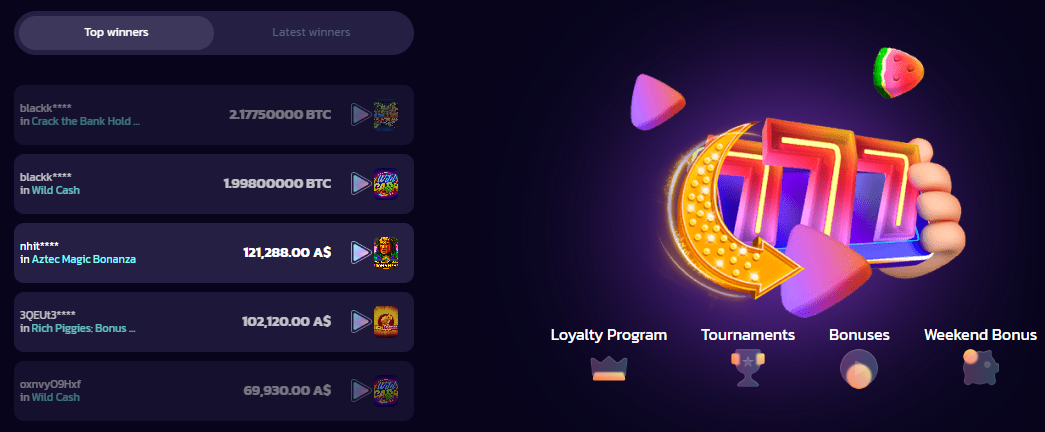The height and width of the screenshot is (432, 1045).
Task: Click the Crack the Bank game thumbnail
Action: 386,115
